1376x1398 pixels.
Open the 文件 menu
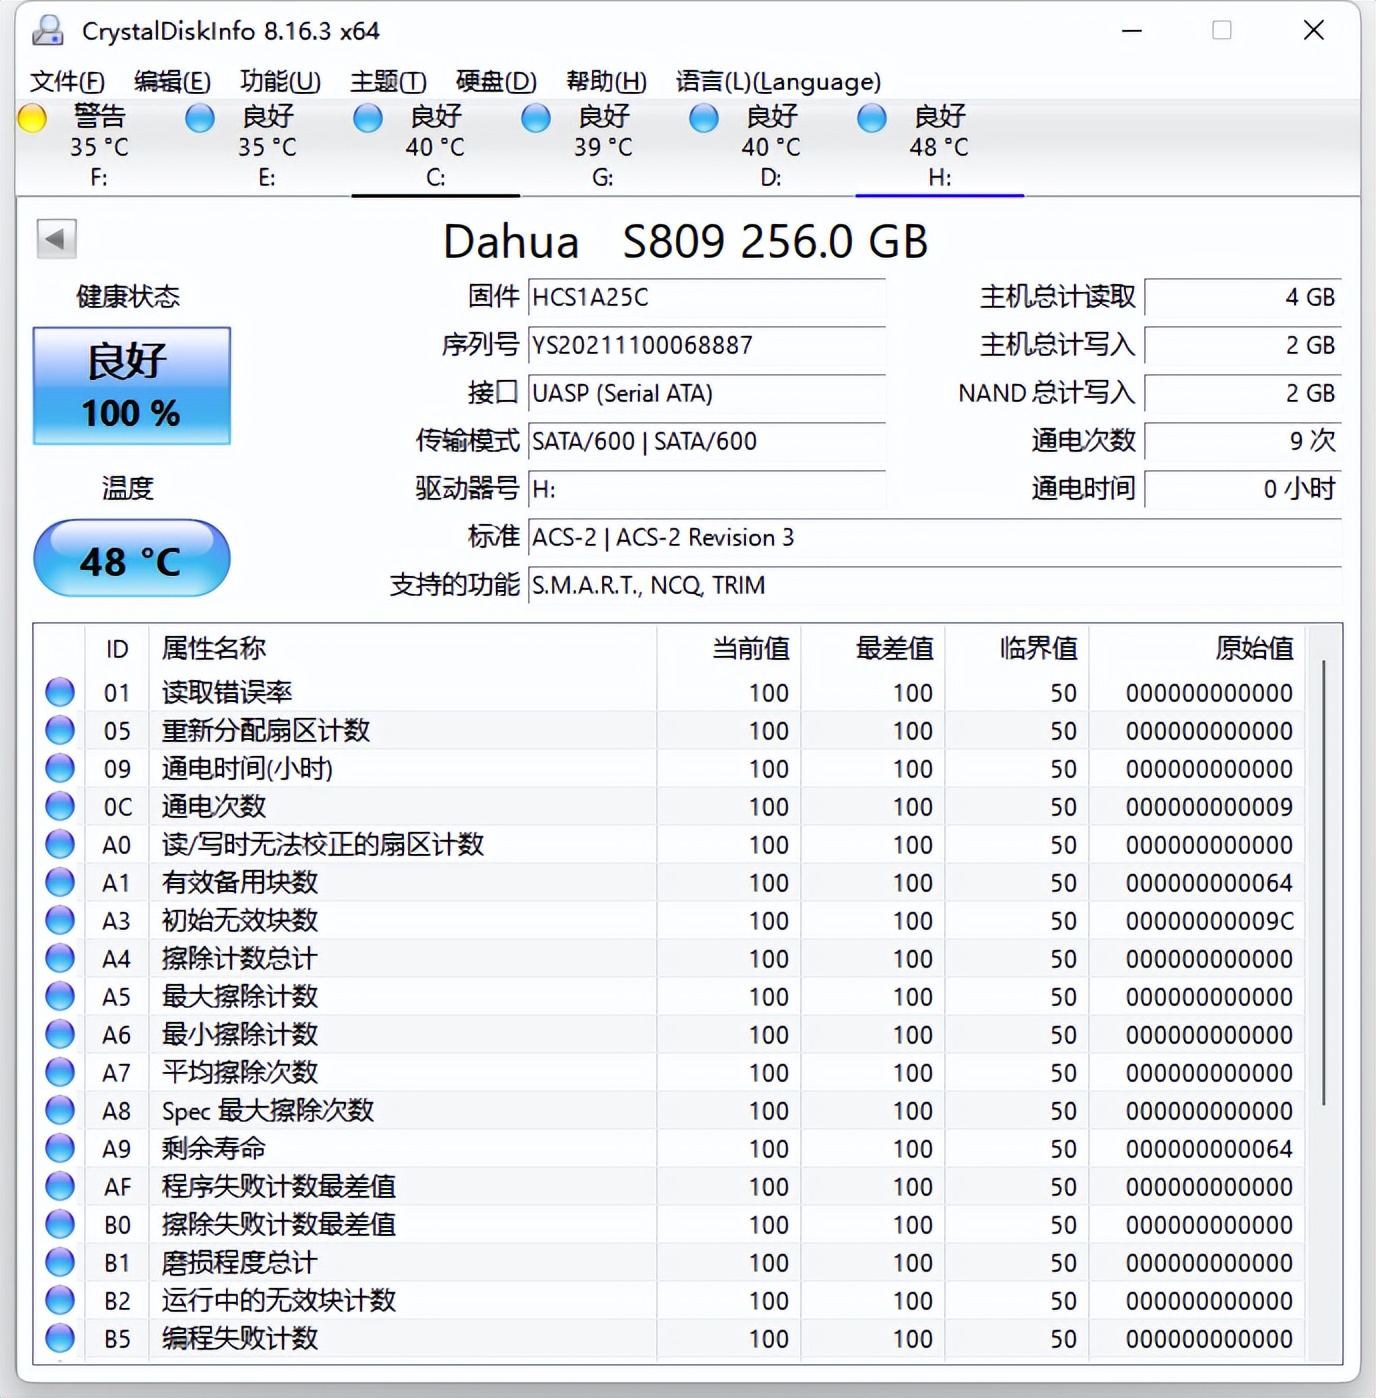(67, 81)
